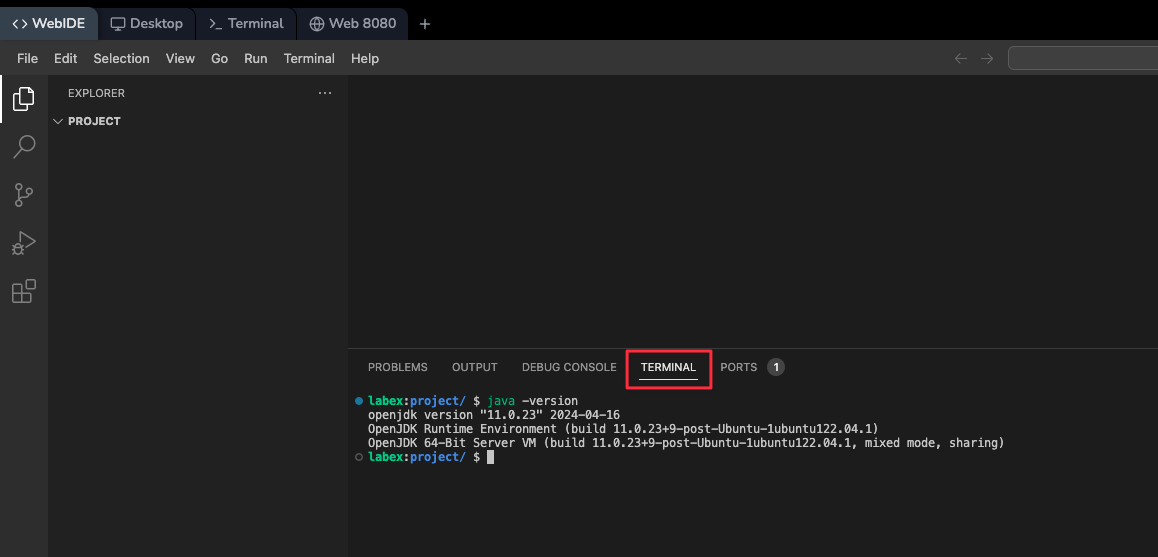This screenshot has height=557, width=1158.
Task: Show the DEBUG CONSOLE panel tab
Action: tap(569, 367)
